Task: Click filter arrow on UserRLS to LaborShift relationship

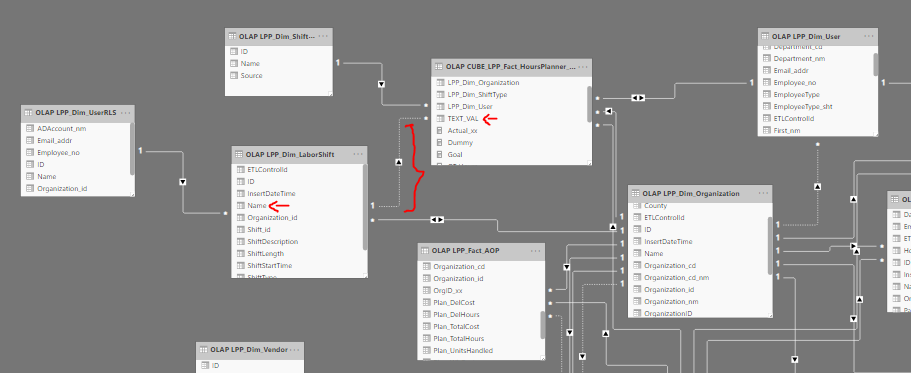Action: [183, 182]
